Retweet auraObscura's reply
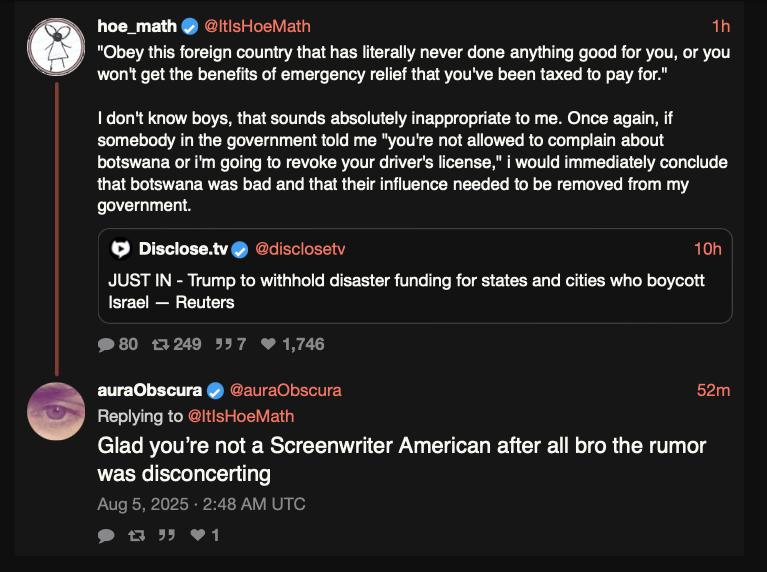Image resolution: width=767 pixels, height=572 pixels. 136,535
